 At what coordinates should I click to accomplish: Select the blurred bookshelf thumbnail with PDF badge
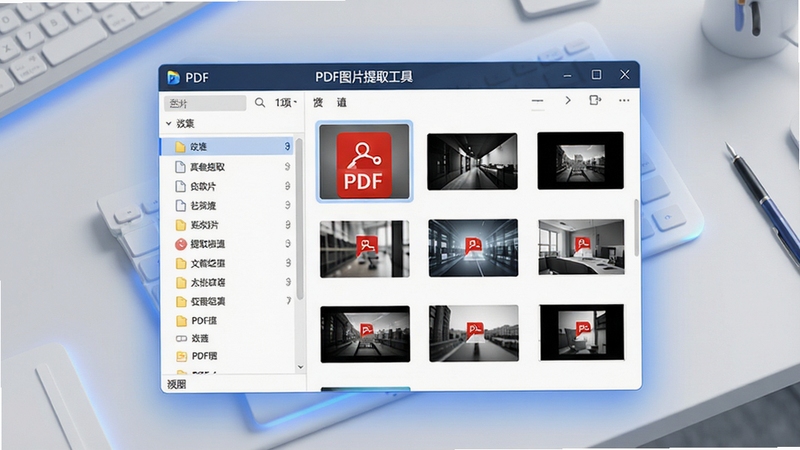(x=365, y=249)
